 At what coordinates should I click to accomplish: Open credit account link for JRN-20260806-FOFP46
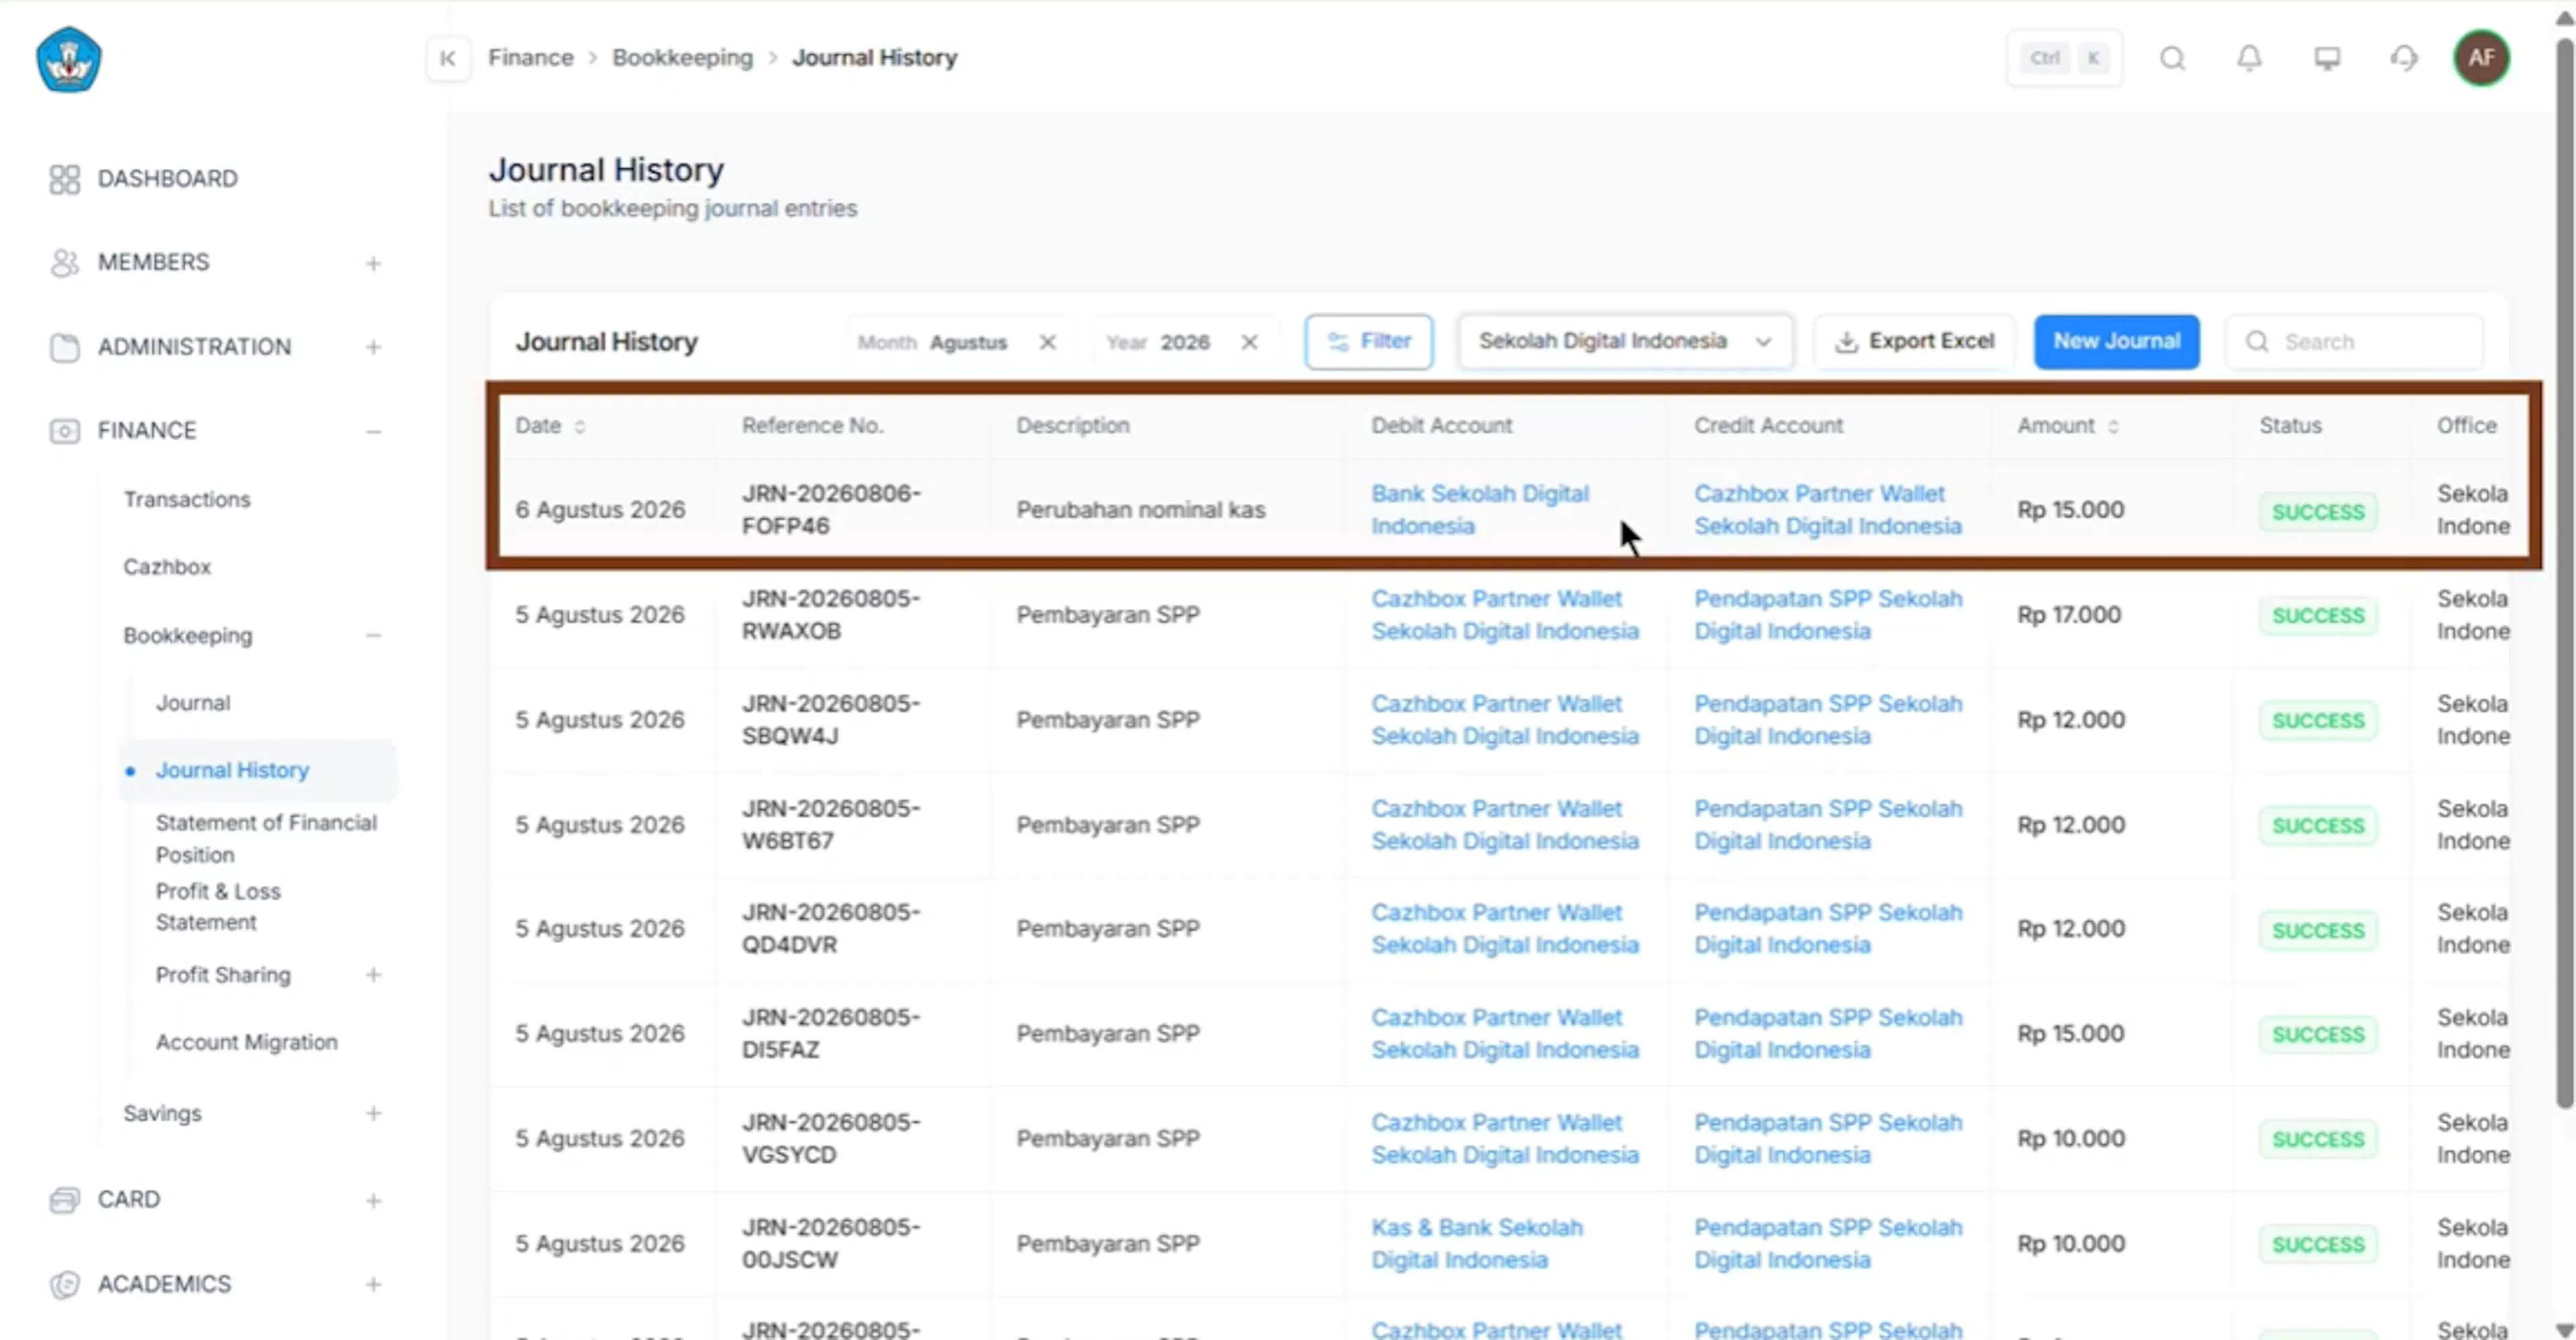click(x=1827, y=510)
